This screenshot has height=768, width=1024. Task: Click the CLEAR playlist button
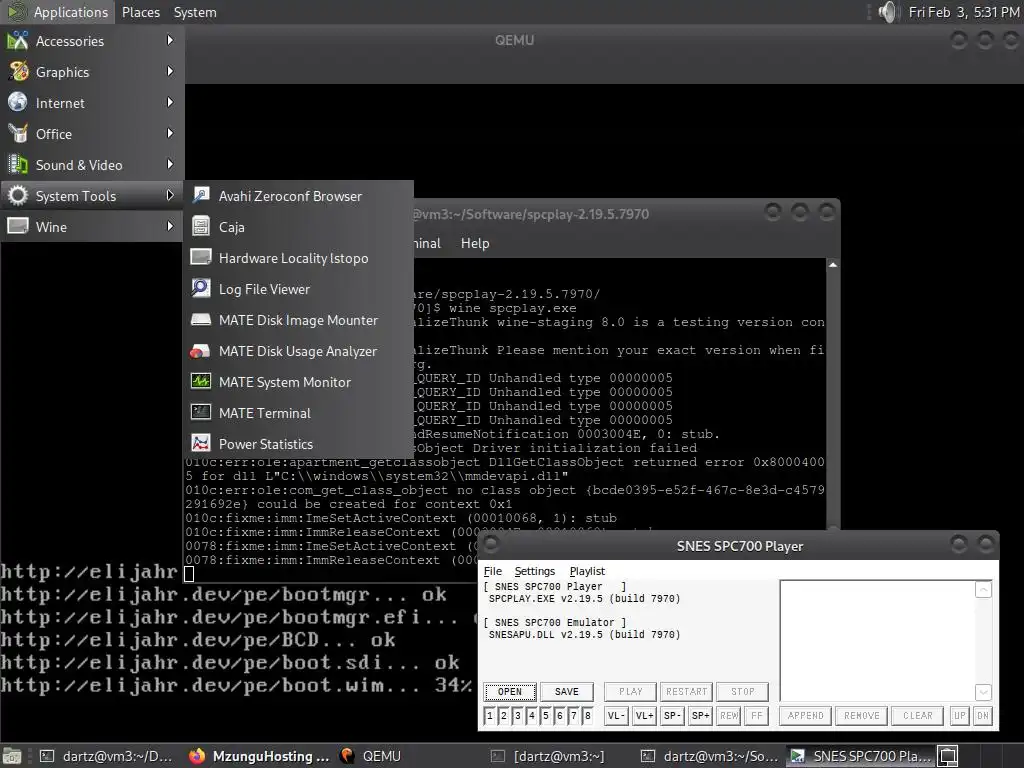point(918,716)
